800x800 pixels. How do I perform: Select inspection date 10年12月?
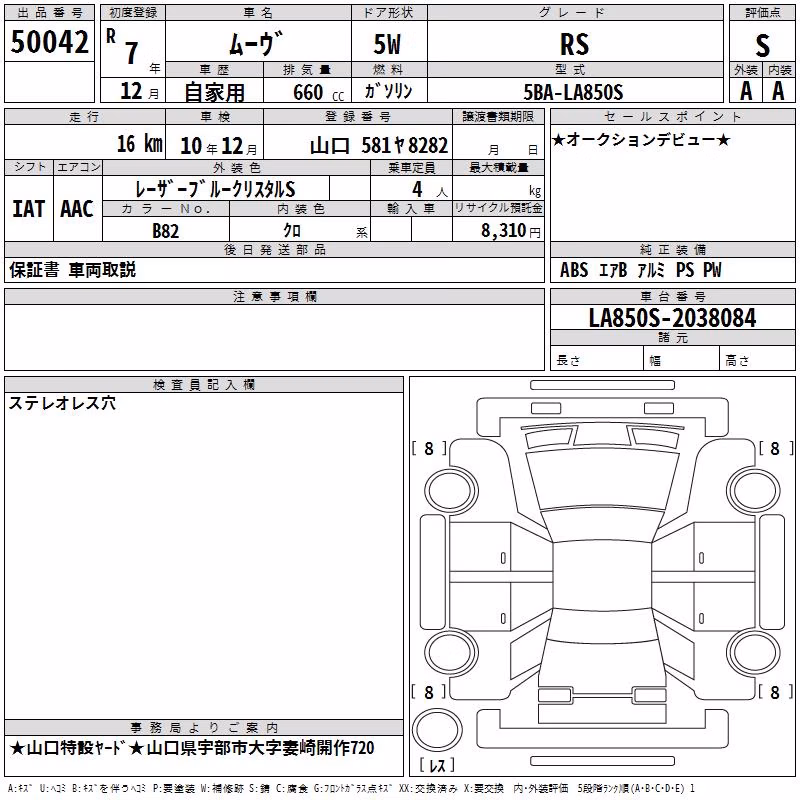click(x=218, y=146)
